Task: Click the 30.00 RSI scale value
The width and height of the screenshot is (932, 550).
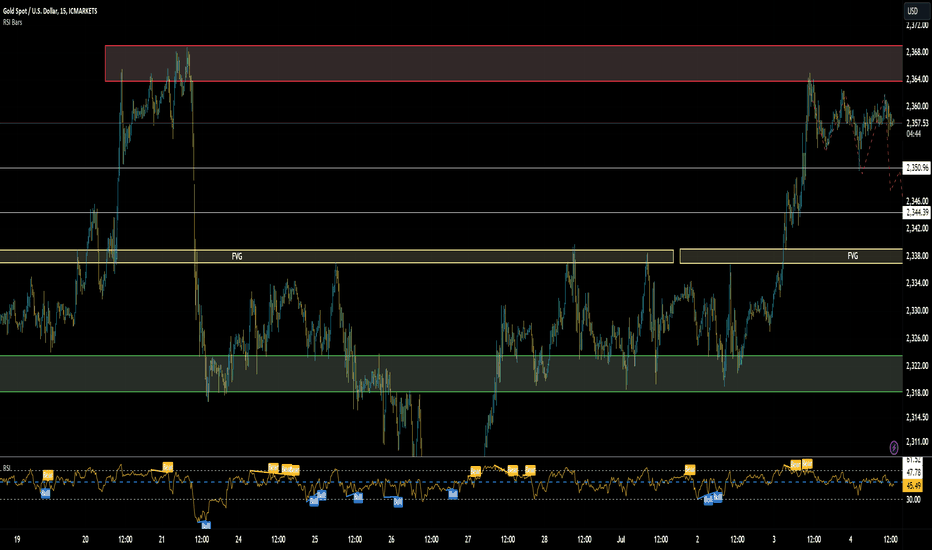Action: 914,499
